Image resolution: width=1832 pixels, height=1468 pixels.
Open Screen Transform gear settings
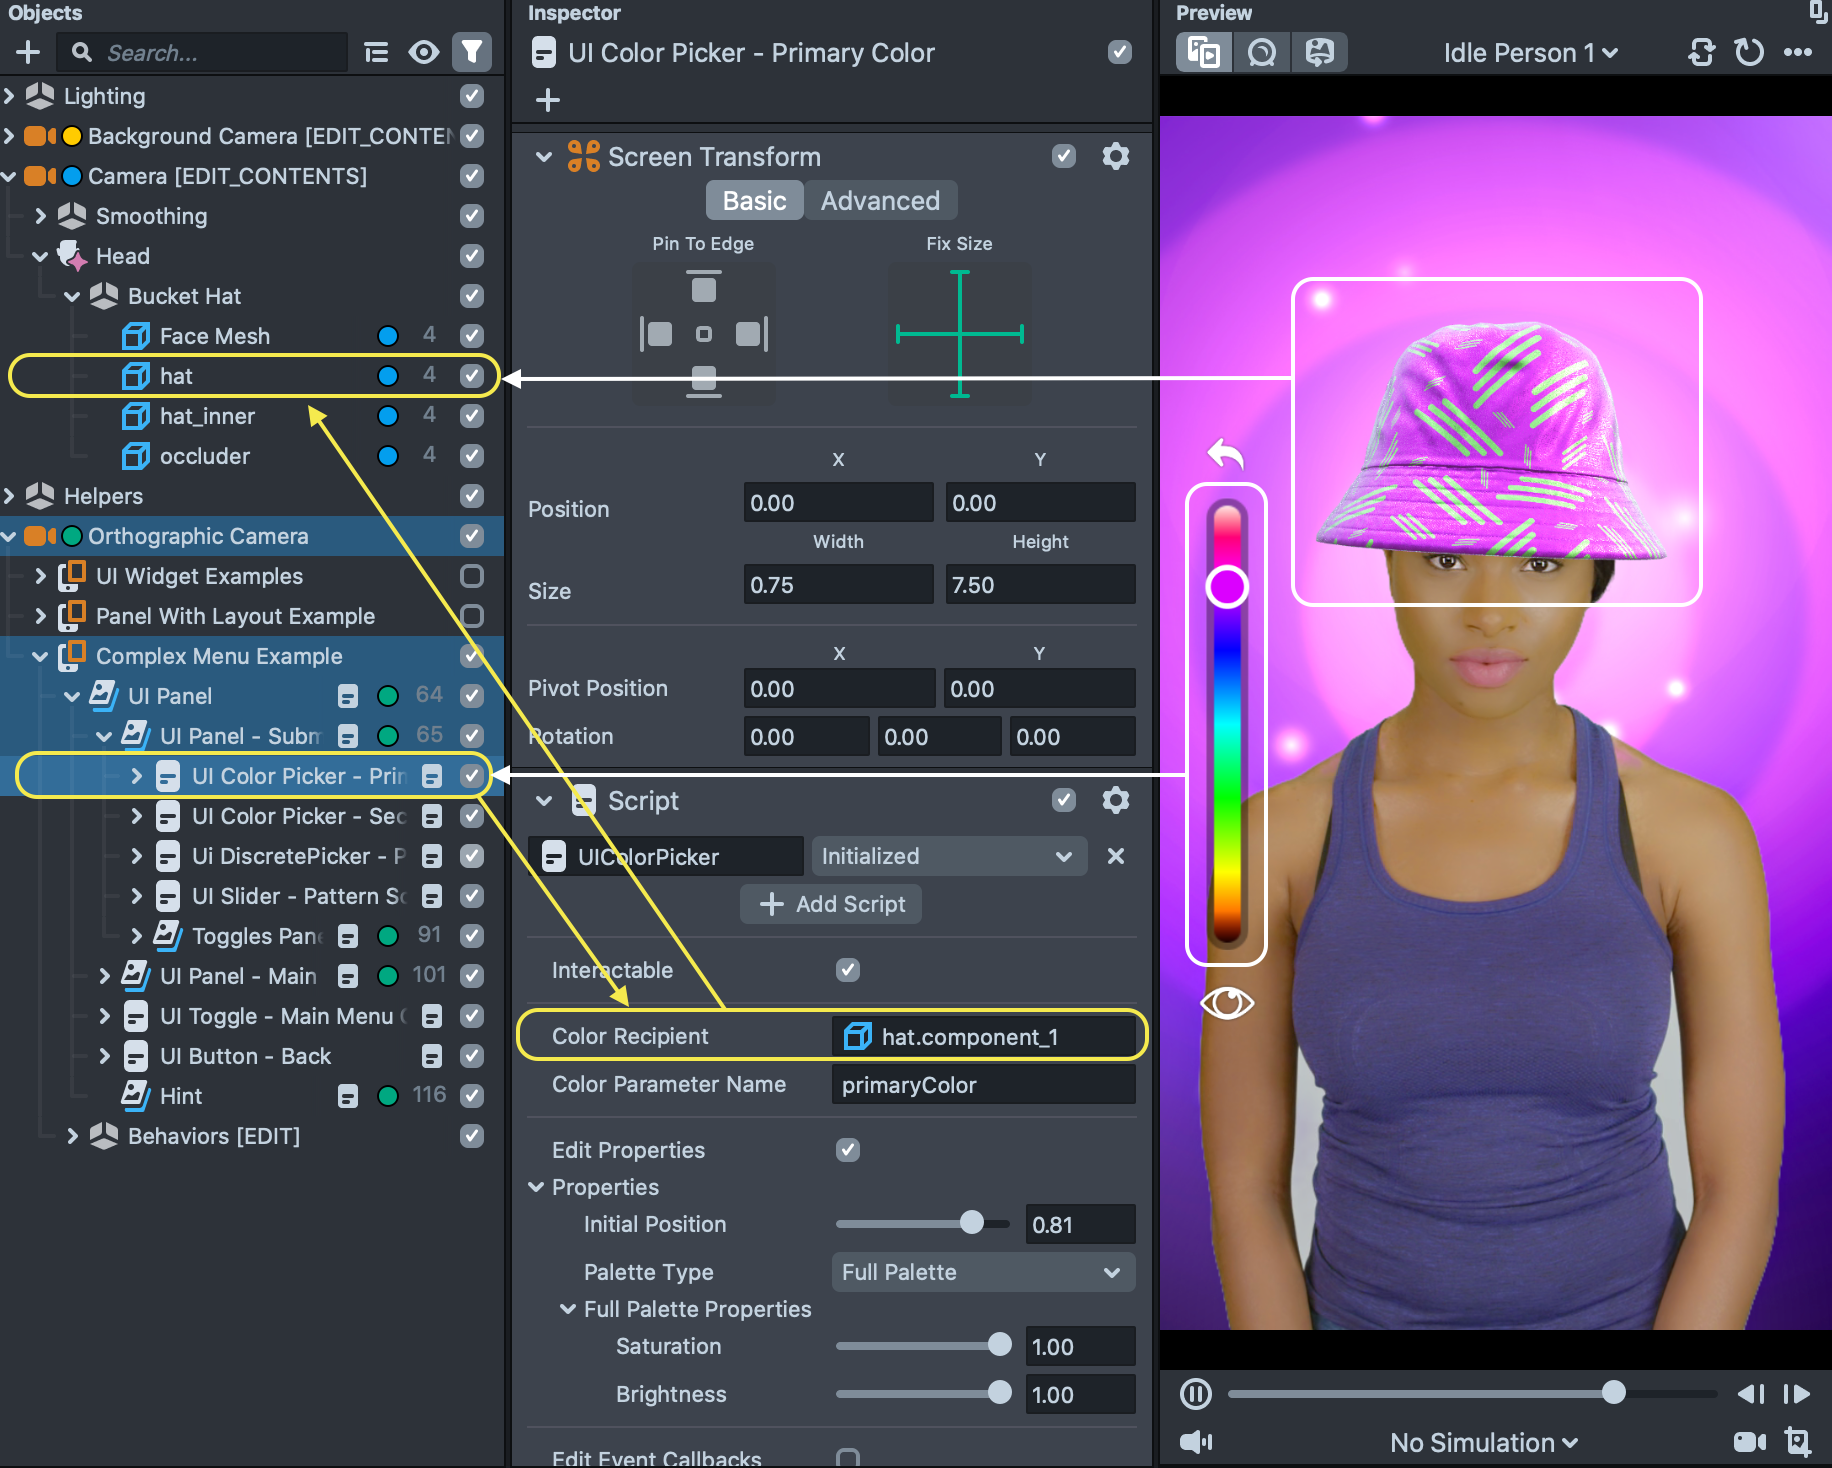tap(1115, 157)
